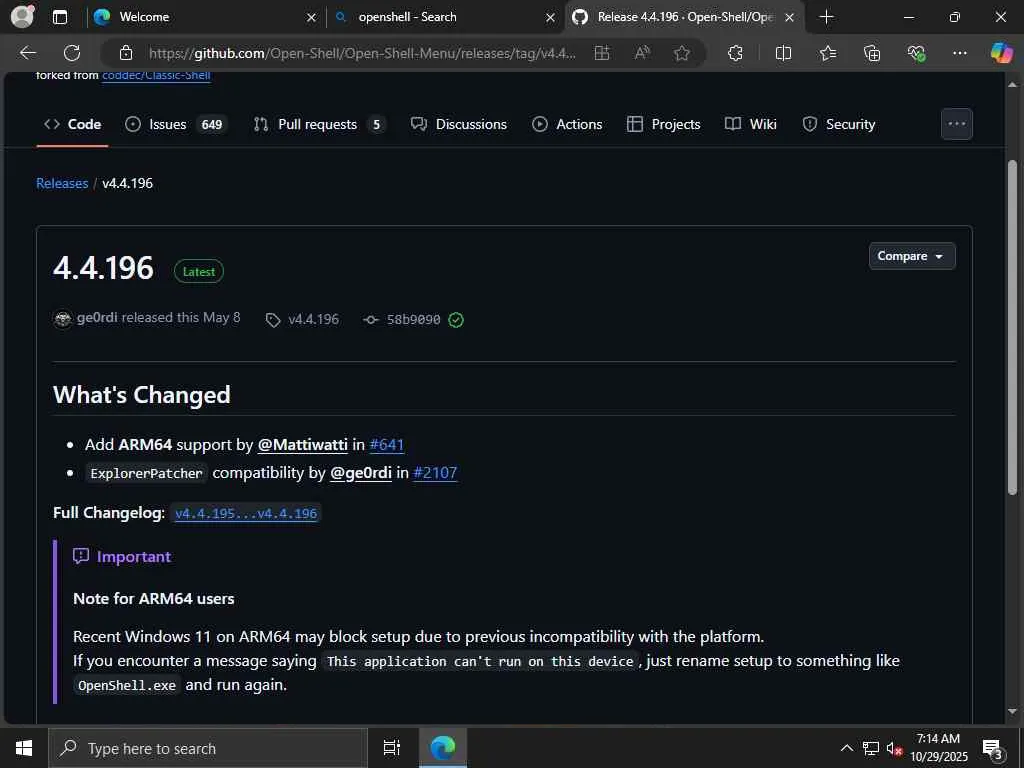Activate Read aloud icon
The width and height of the screenshot is (1024, 768).
click(642, 53)
